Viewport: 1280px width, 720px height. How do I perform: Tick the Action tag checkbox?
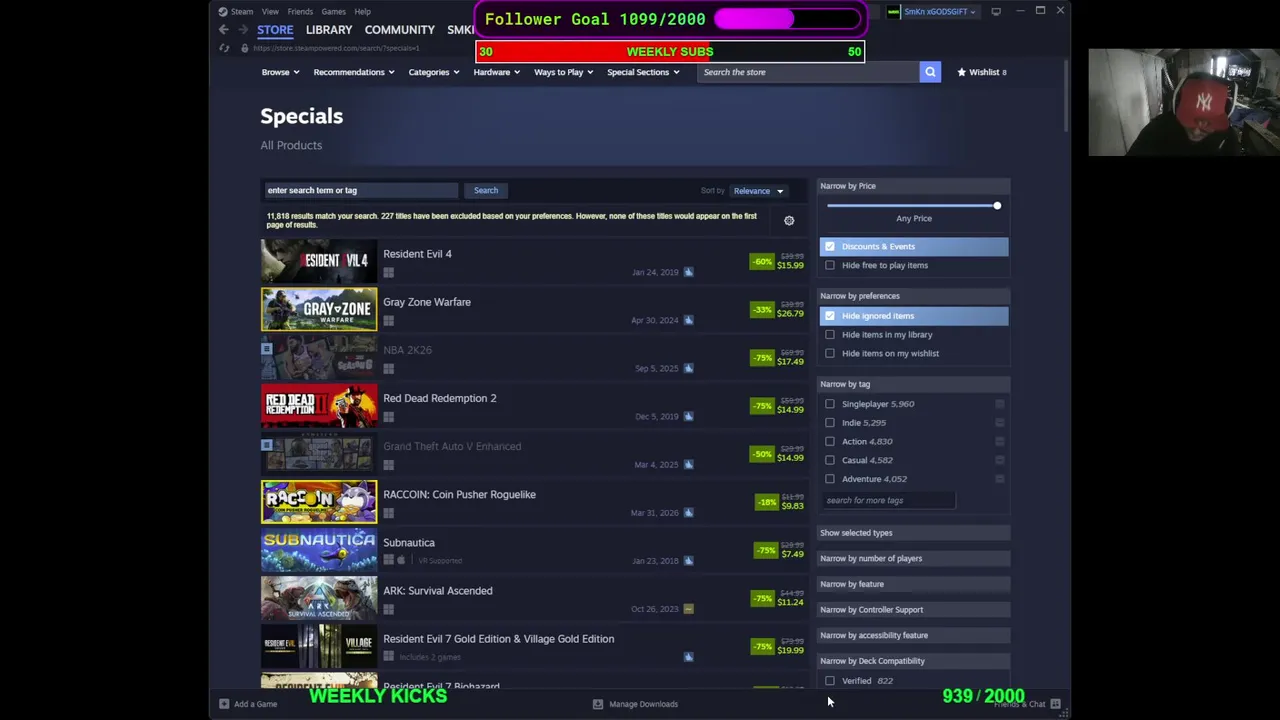(x=830, y=441)
